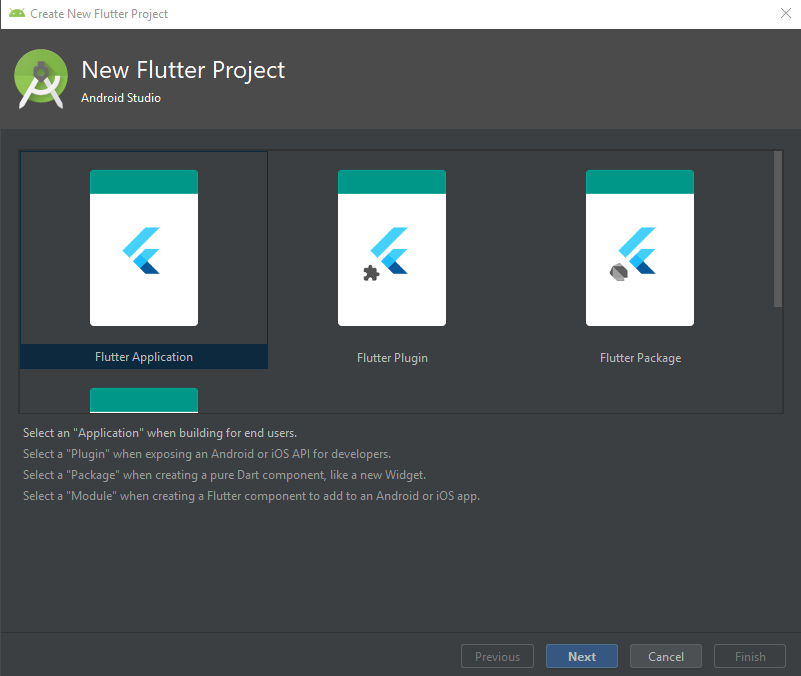
Task: Click the New Flutter Project heading
Action: (x=183, y=70)
